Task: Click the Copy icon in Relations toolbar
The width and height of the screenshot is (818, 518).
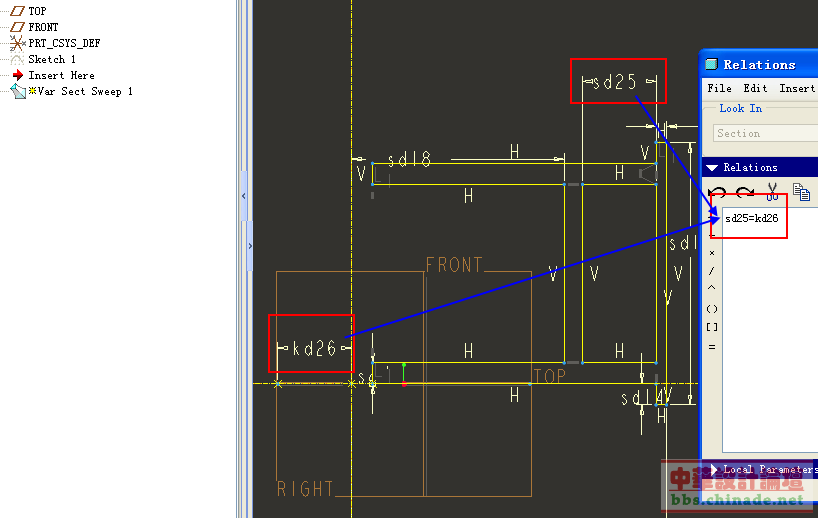Action: tap(801, 192)
